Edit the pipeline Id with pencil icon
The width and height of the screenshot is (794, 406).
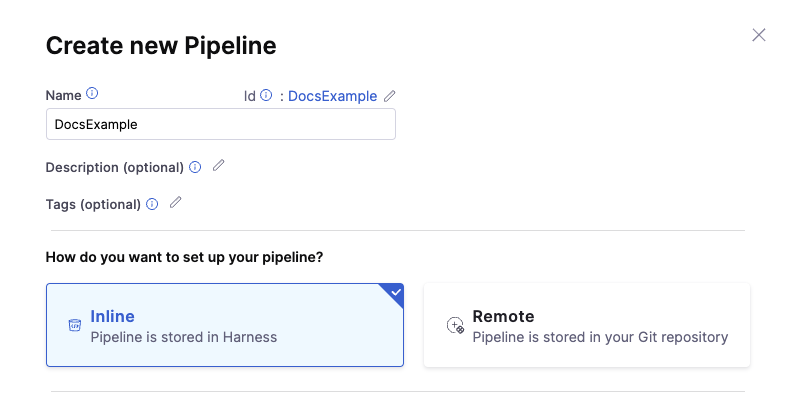390,96
